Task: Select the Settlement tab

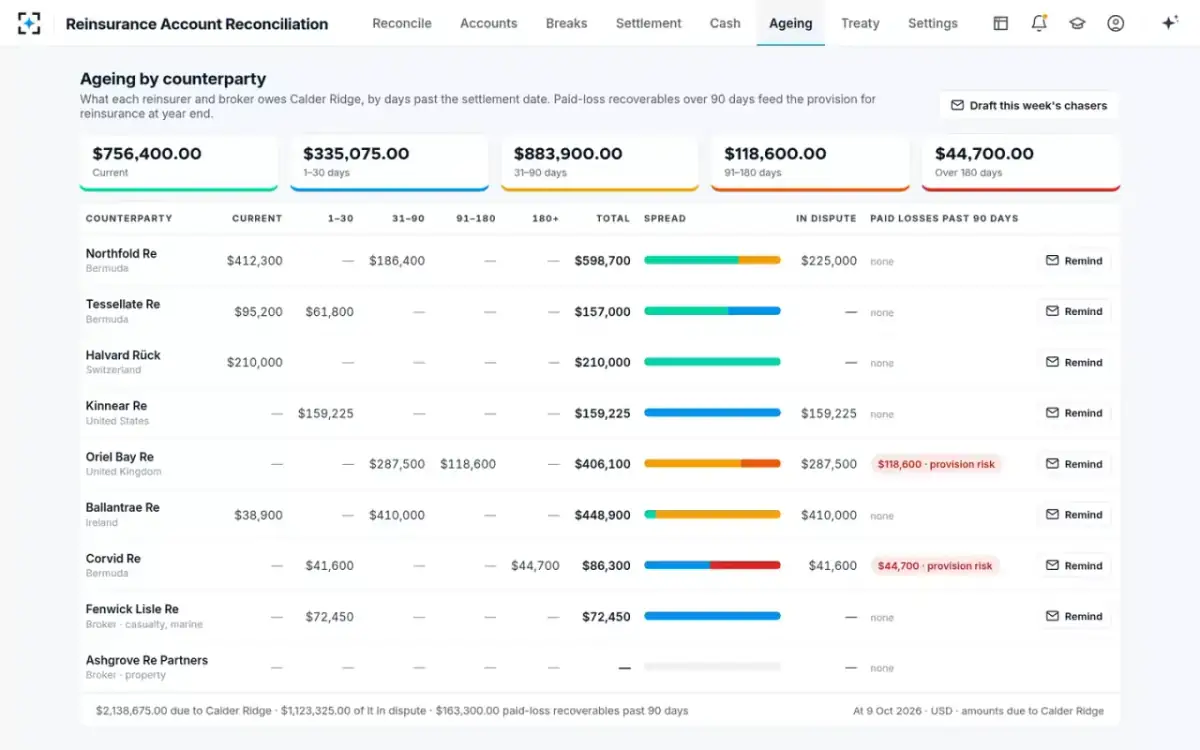Action: click(649, 23)
